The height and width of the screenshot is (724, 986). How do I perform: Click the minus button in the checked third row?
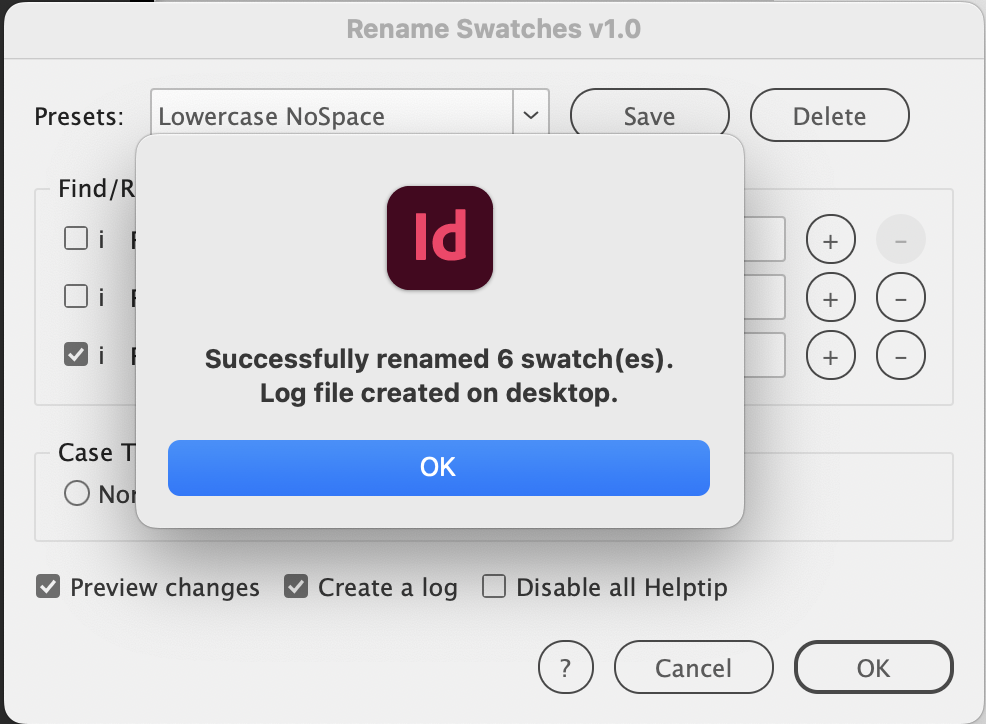coord(900,354)
